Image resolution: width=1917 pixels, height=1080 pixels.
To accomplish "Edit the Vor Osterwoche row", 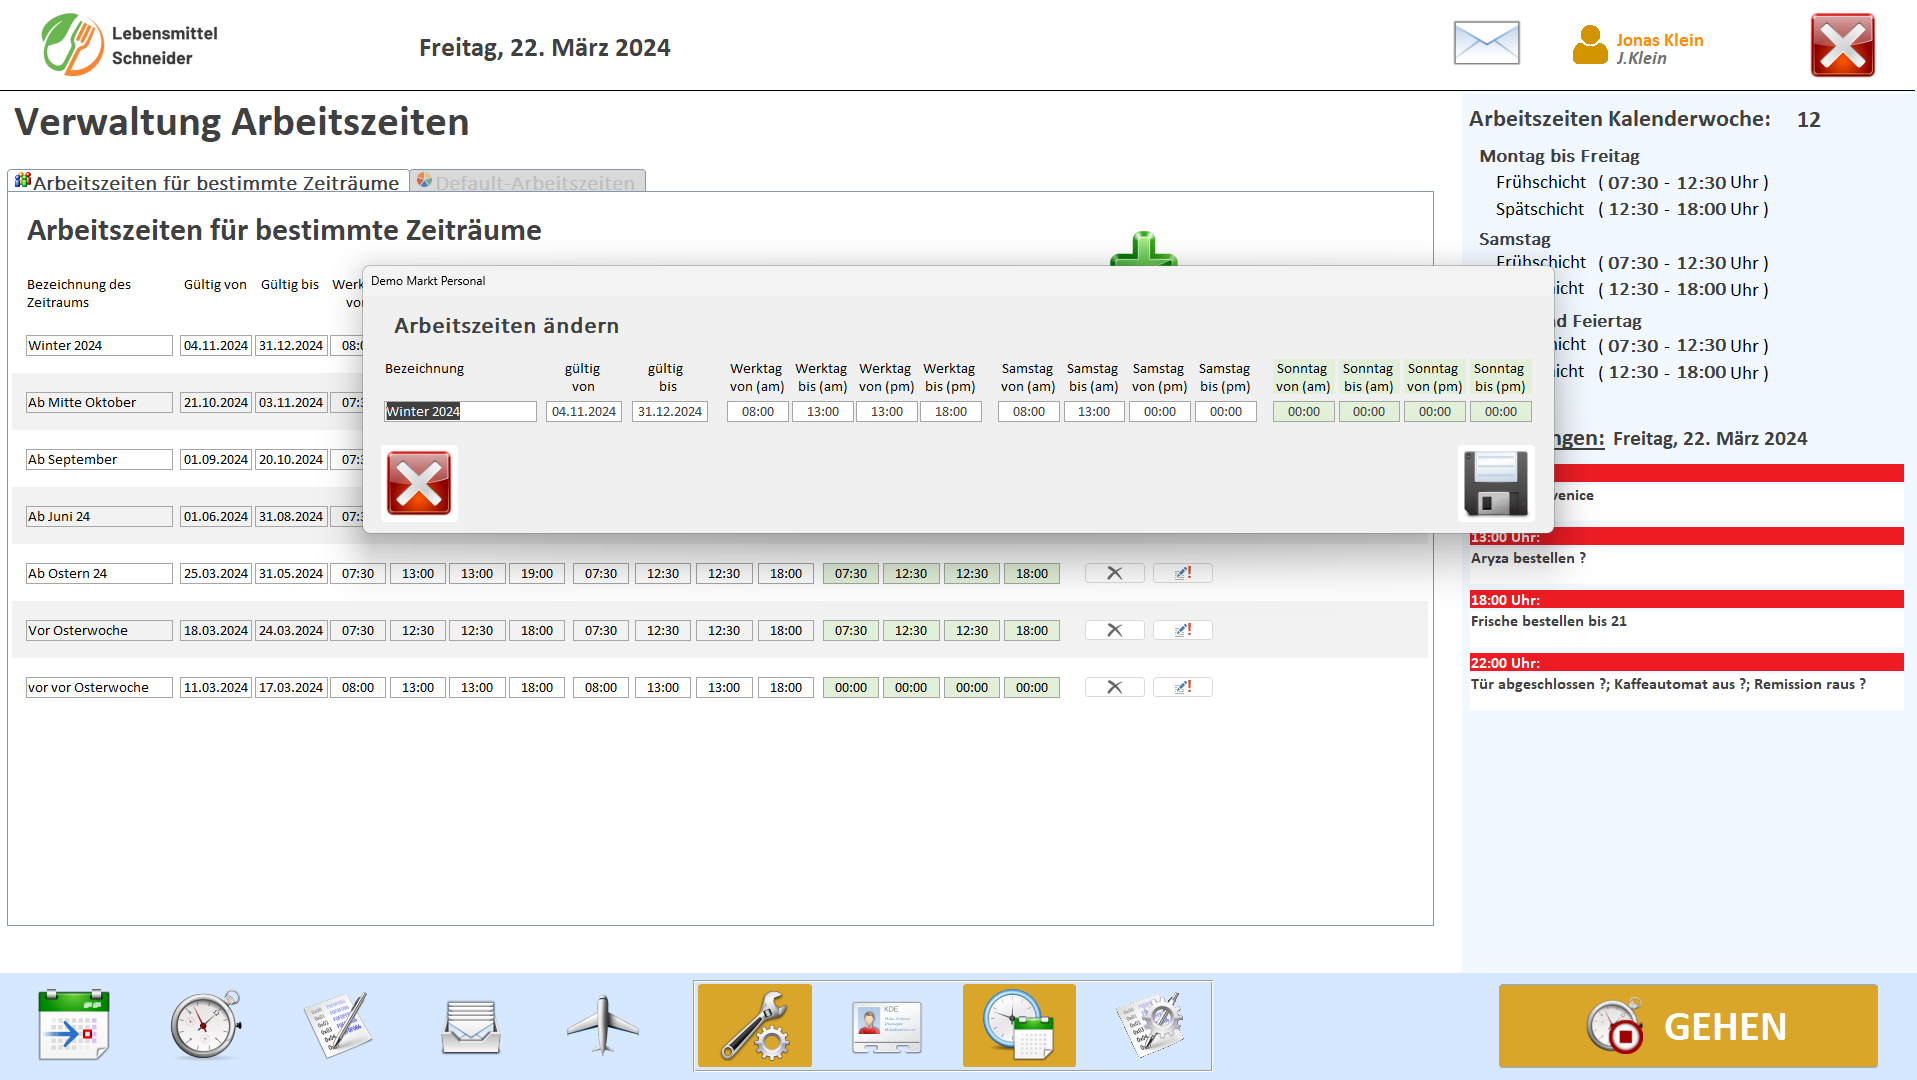I will tap(1182, 630).
